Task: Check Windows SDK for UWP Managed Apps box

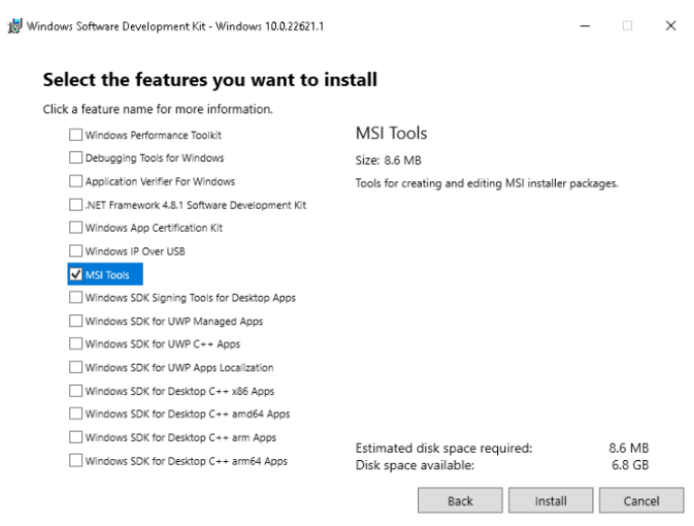Action: pos(76,321)
